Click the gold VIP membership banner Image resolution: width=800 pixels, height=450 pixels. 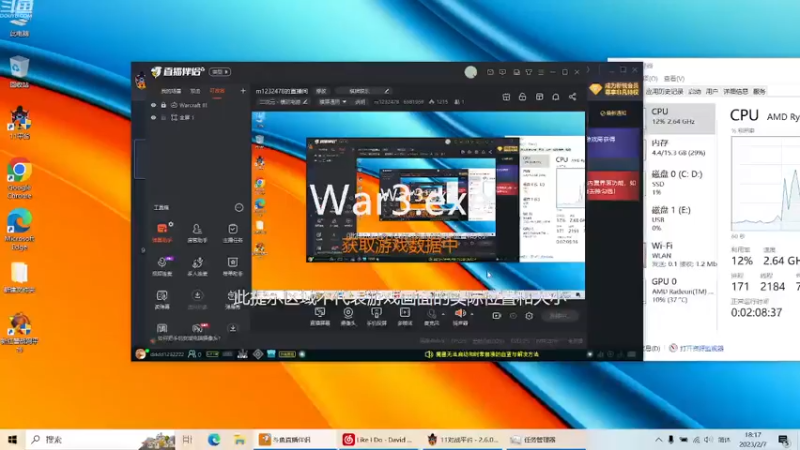614,89
